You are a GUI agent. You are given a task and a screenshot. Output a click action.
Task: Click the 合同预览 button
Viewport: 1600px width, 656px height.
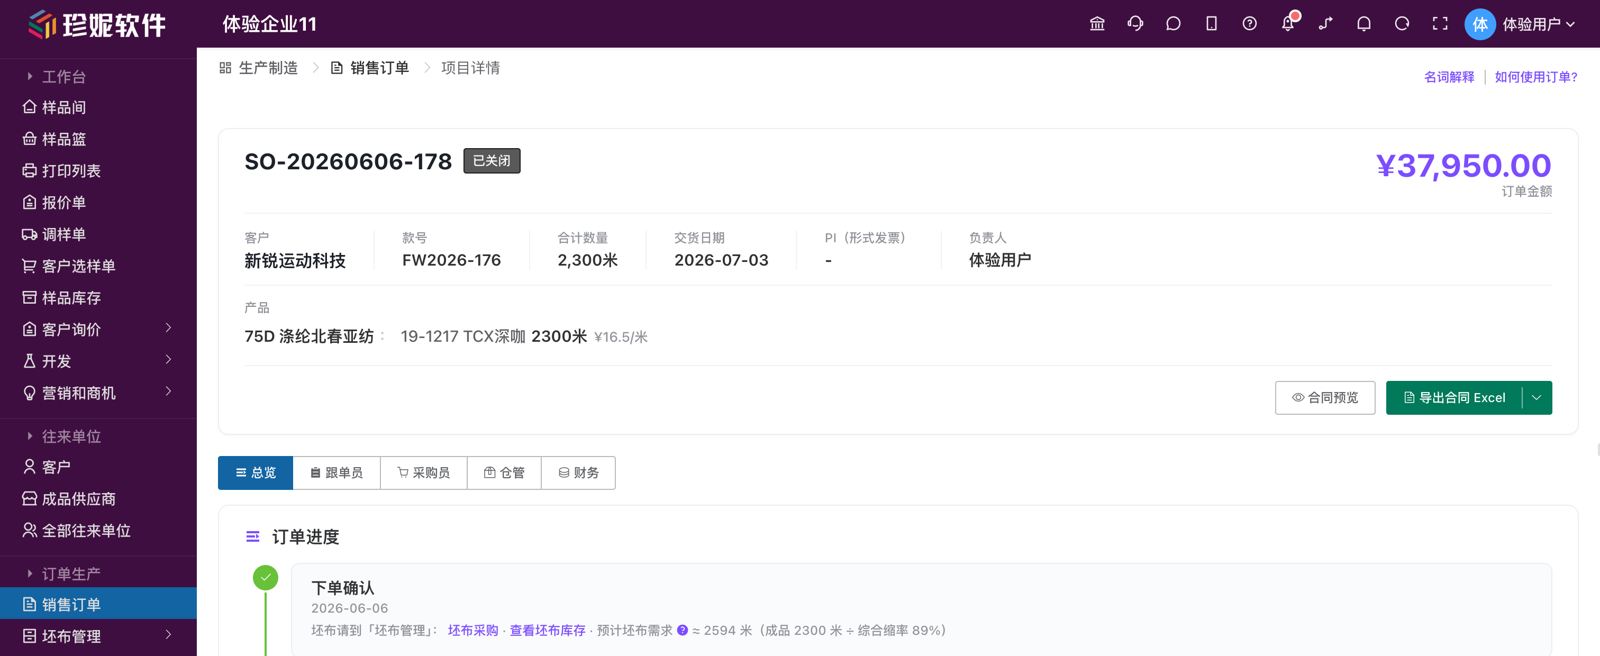pyautogui.click(x=1325, y=398)
